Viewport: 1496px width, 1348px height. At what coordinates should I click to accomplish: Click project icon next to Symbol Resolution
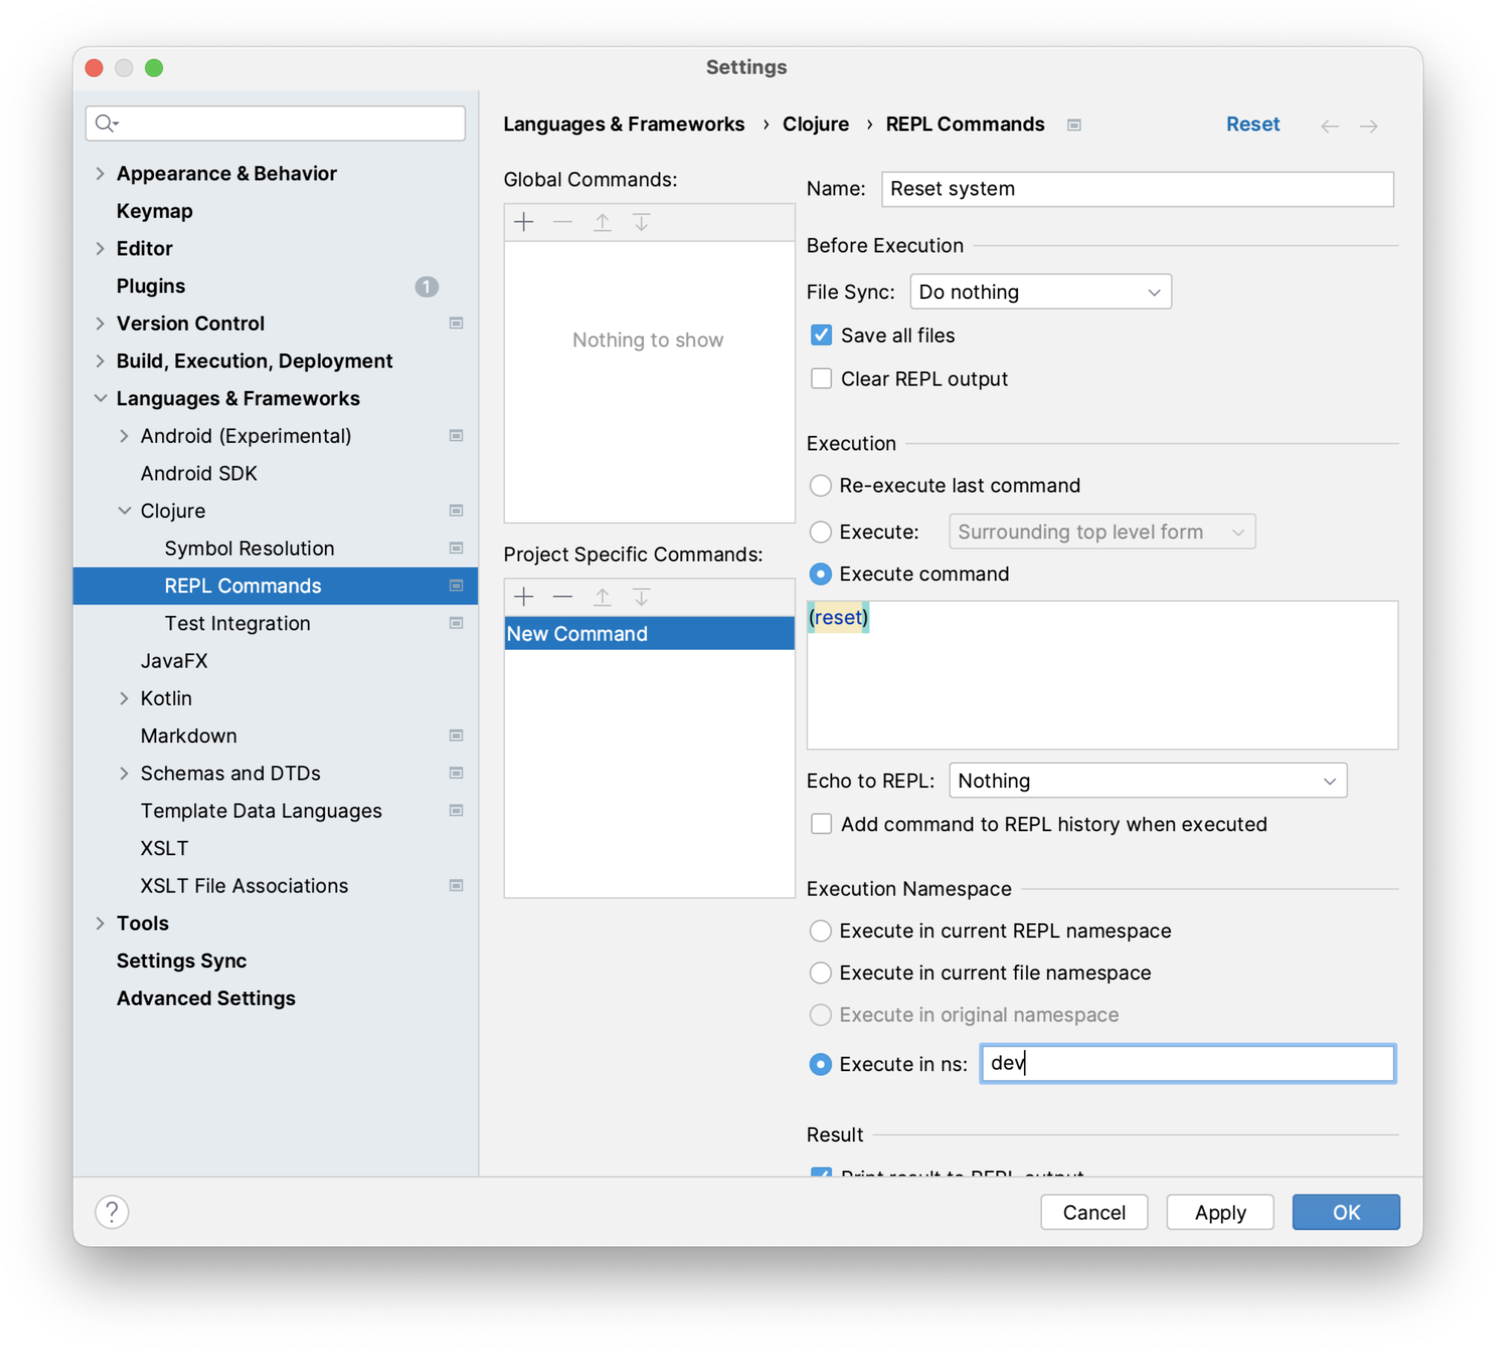pyautogui.click(x=456, y=548)
